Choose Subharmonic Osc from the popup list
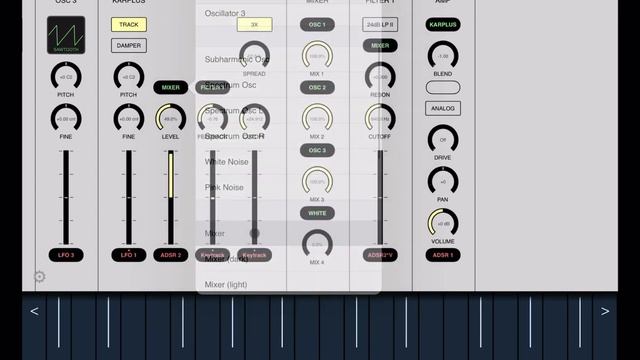The height and width of the screenshot is (360, 640). coord(288,59)
